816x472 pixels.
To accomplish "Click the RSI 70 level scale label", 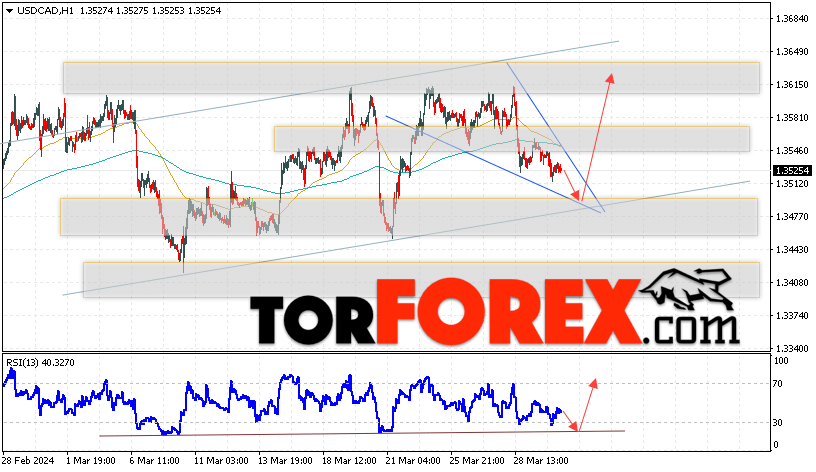I will (x=777, y=384).
